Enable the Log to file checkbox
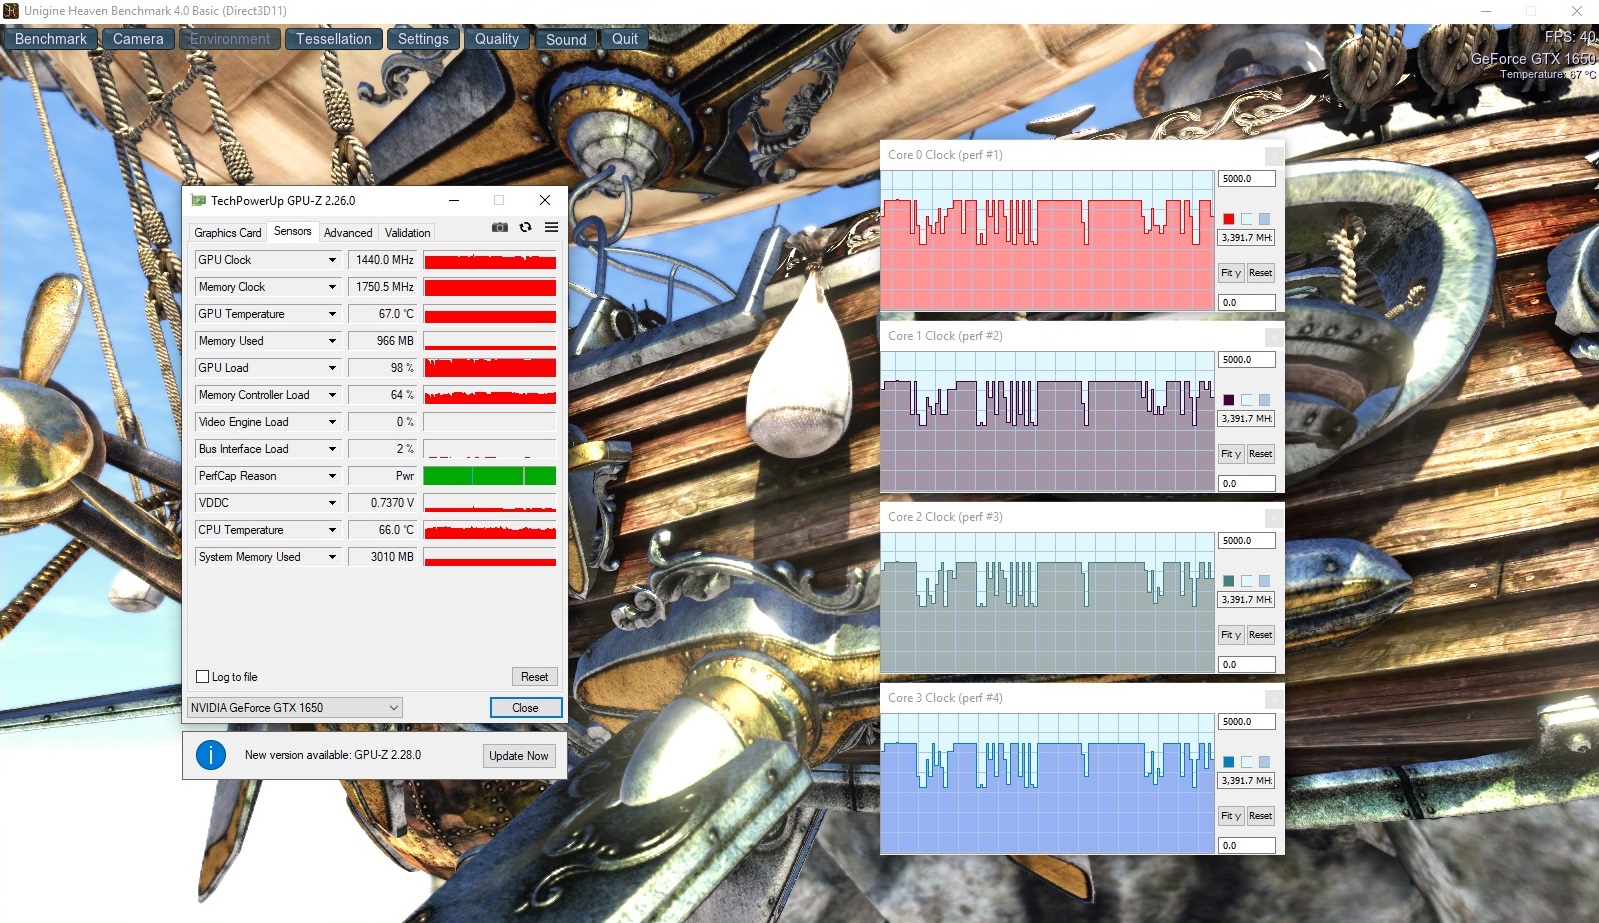The width and height of the screenshot is (1599, 923). (x=203, y=677)
